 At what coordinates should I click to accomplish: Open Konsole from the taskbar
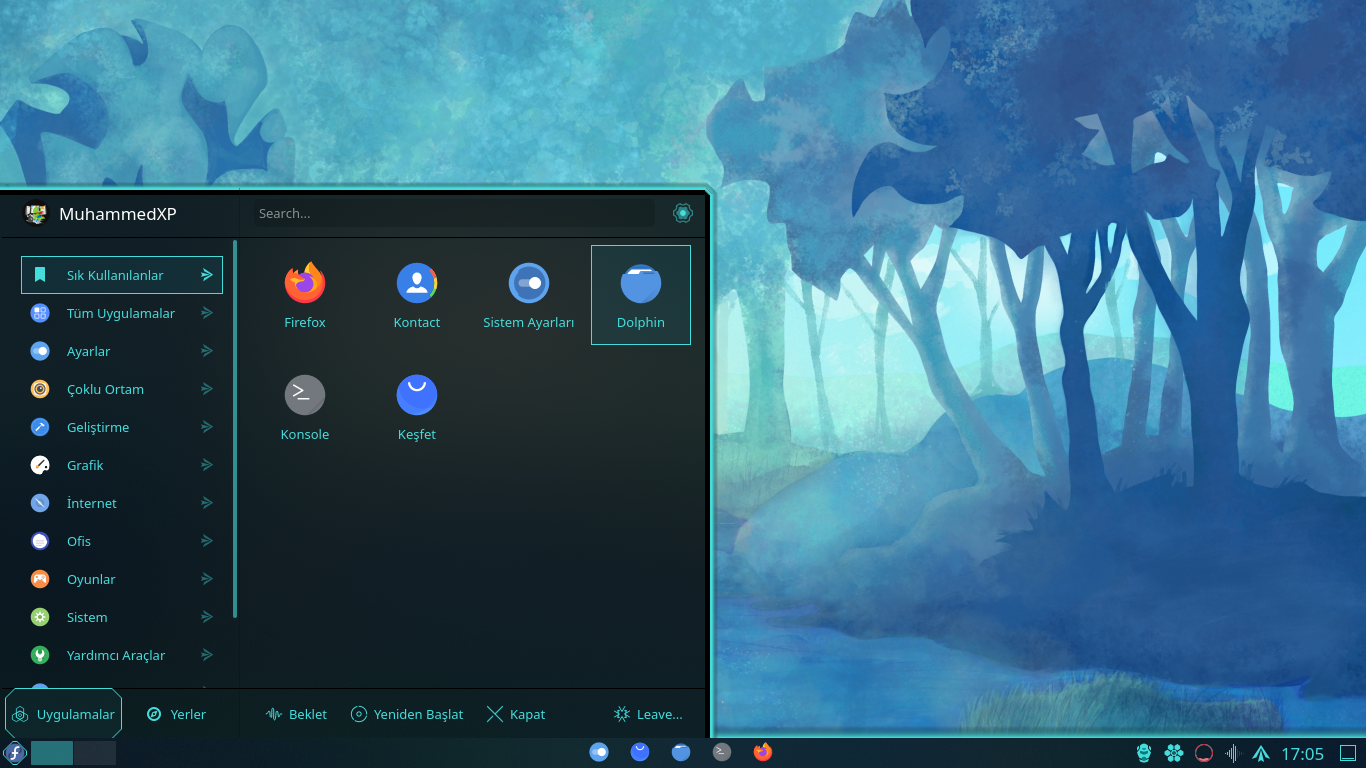tap(722, 752)
